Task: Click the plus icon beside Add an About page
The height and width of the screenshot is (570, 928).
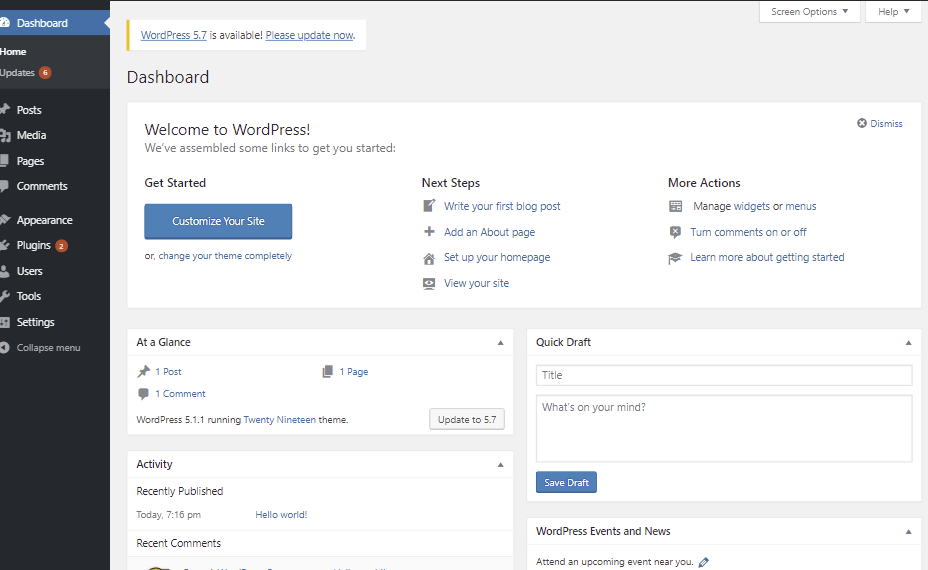Action: tap(429, 231)
